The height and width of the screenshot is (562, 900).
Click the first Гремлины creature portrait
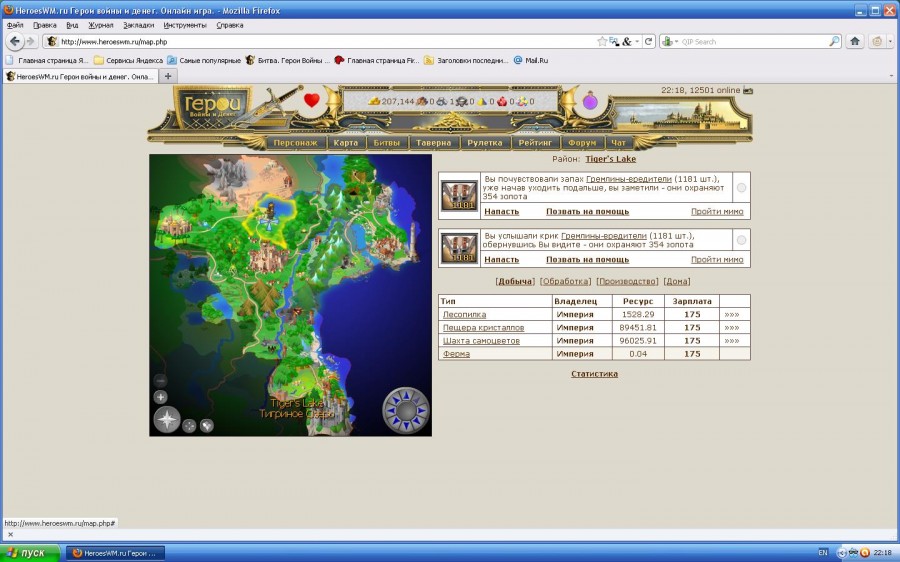459,196
